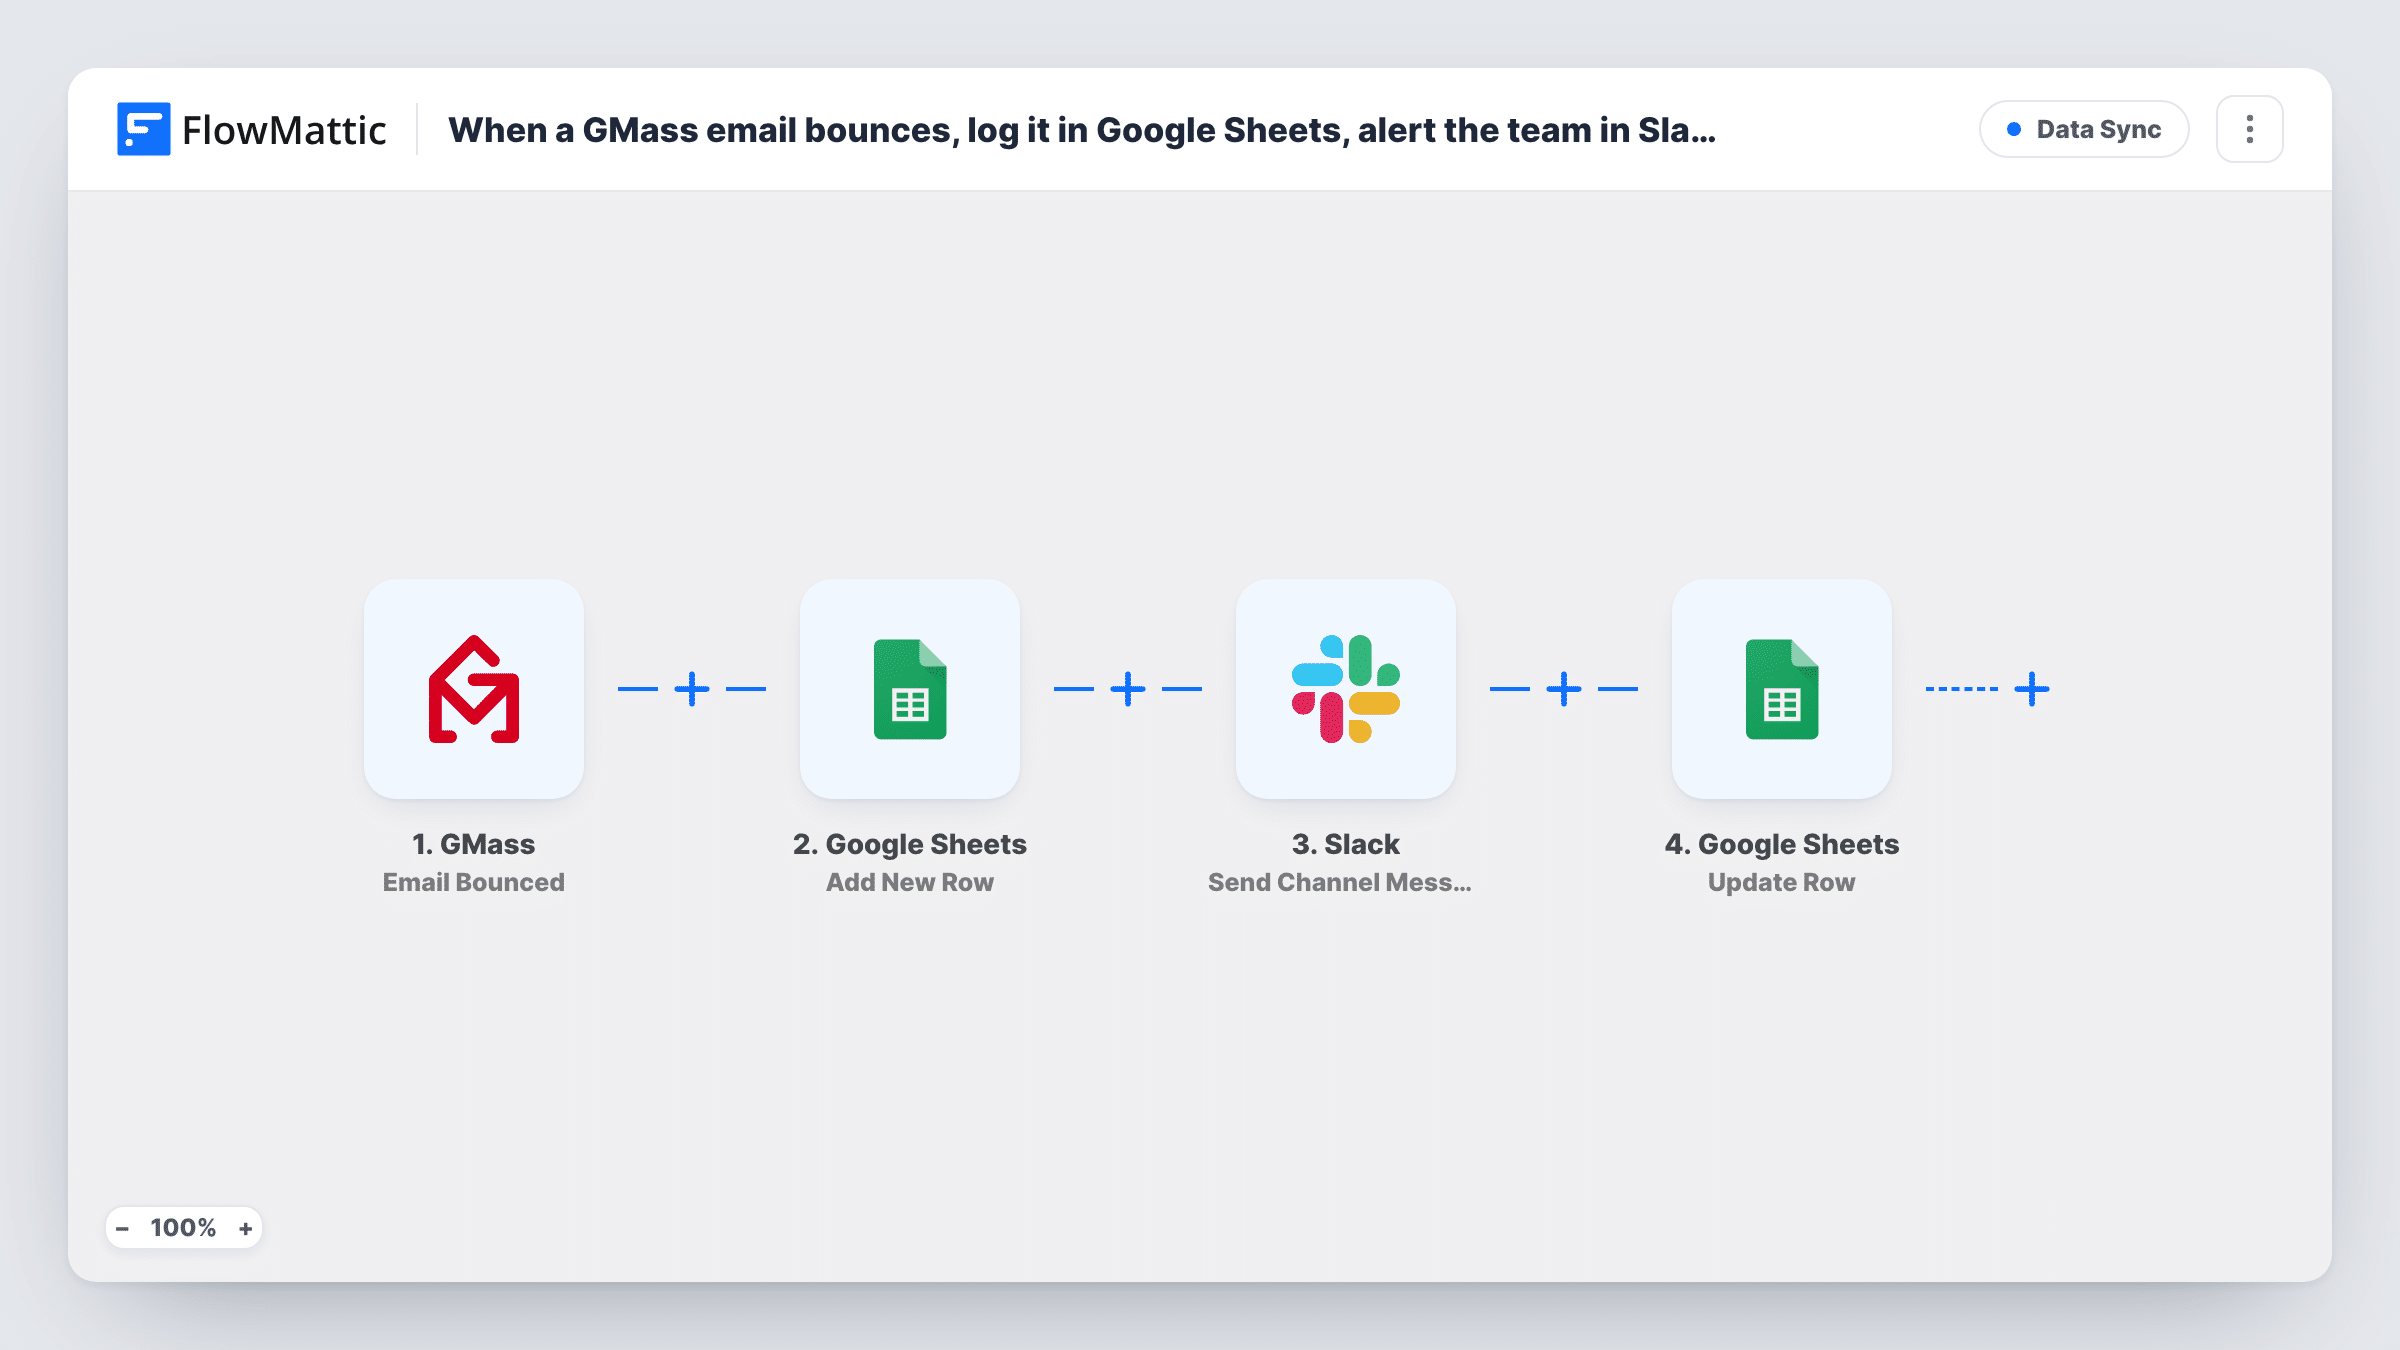The height and width of the screenshot is (1350, 2400).
Task: Click the workflow title text
Action: [x=1082, y=130]
